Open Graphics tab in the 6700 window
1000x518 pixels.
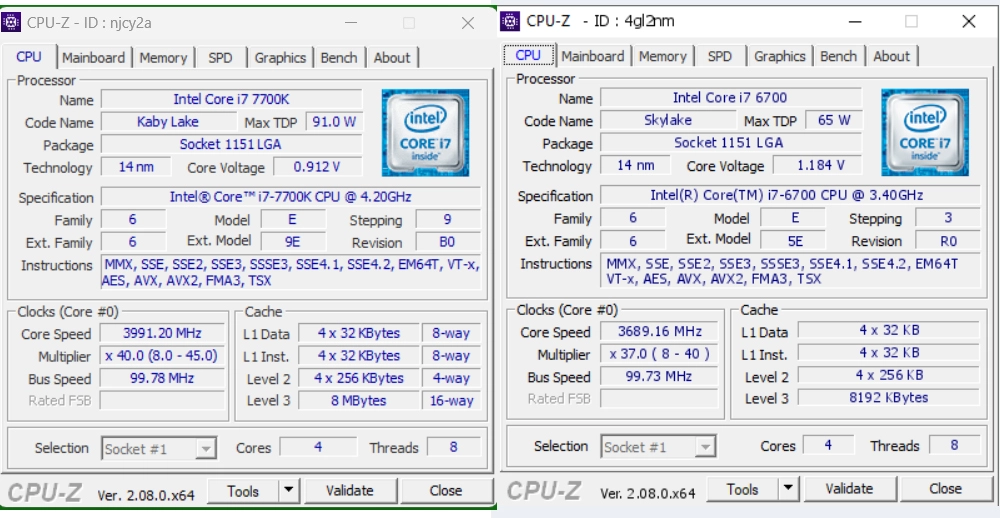click(779, 56)
